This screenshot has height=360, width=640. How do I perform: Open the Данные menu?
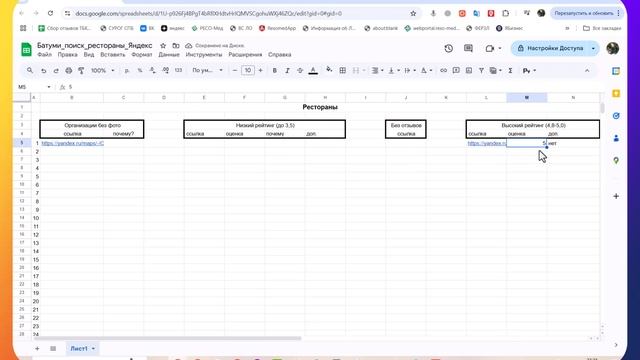[169, 55]
